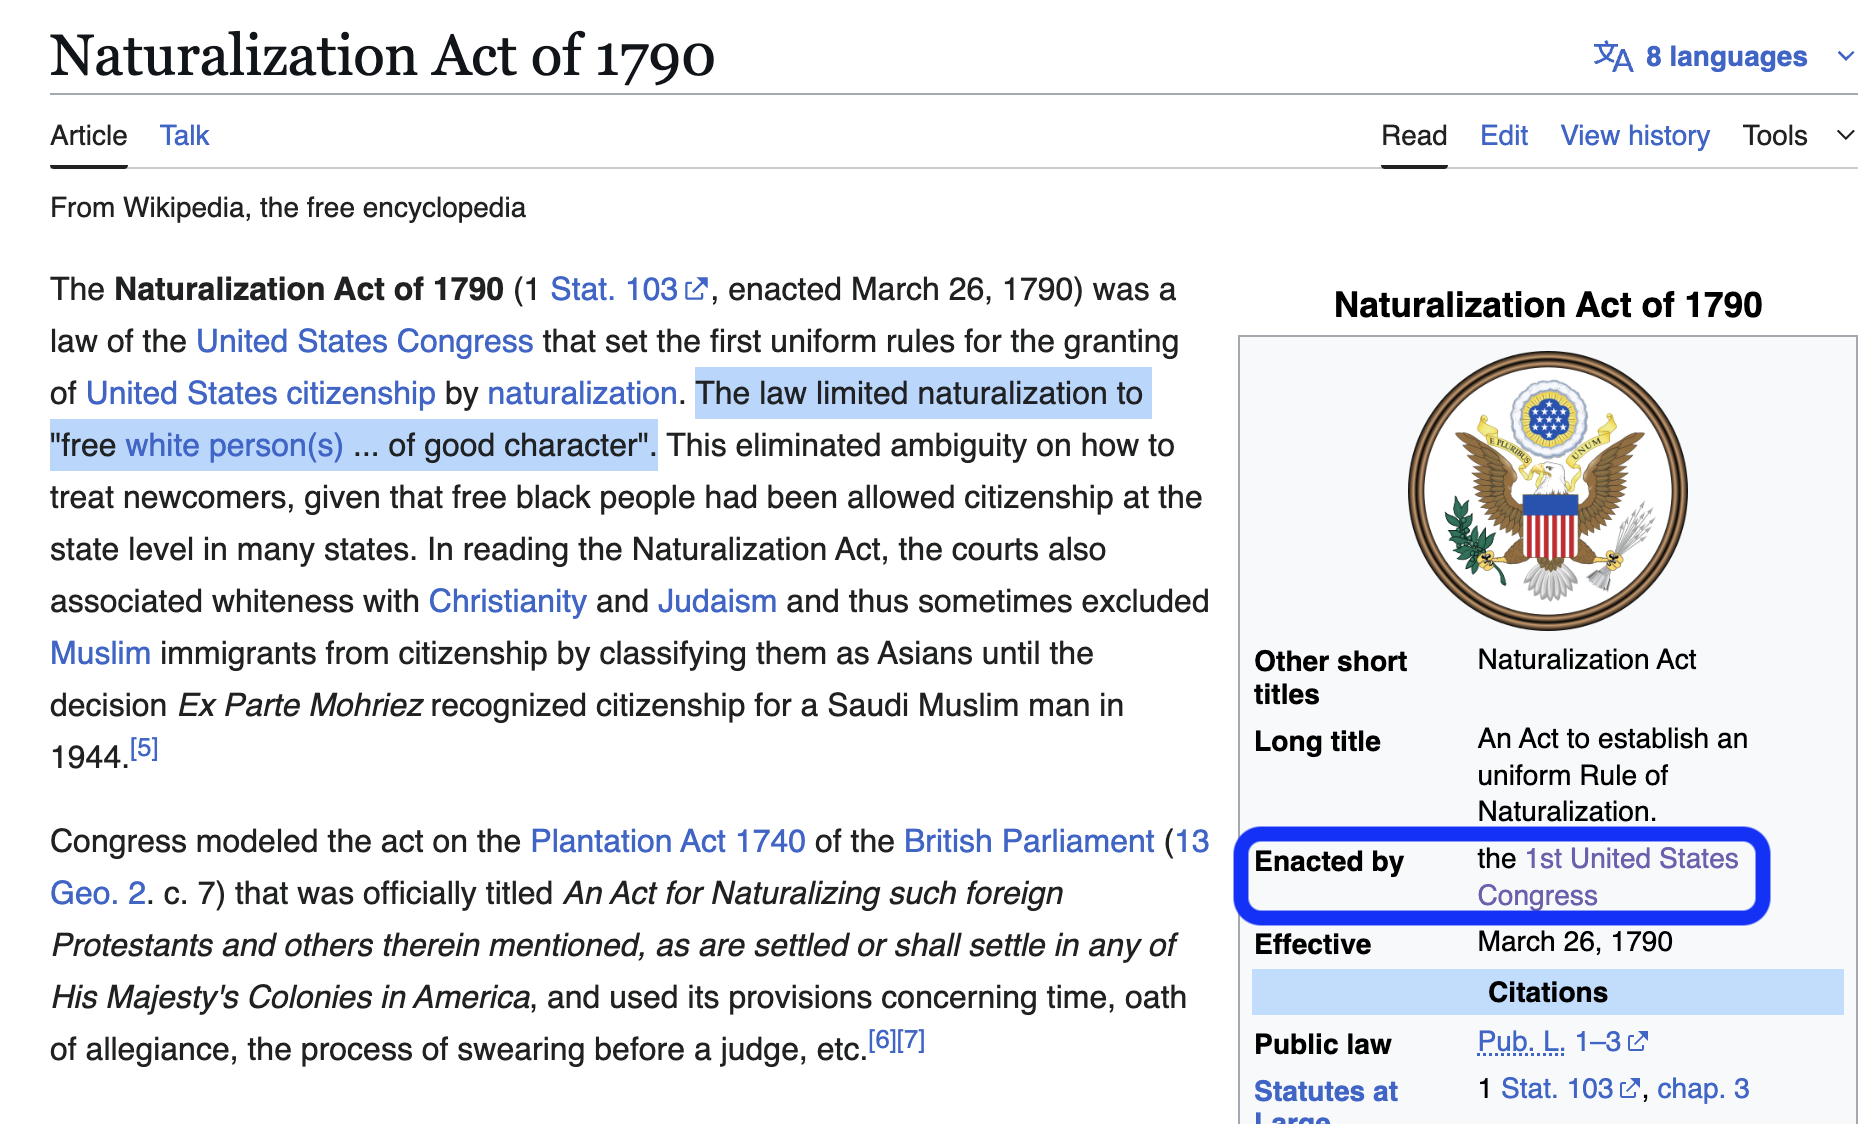Open the View history tab
Viewport: 1864px width, 1124px height.
(x=1635, y=136)
